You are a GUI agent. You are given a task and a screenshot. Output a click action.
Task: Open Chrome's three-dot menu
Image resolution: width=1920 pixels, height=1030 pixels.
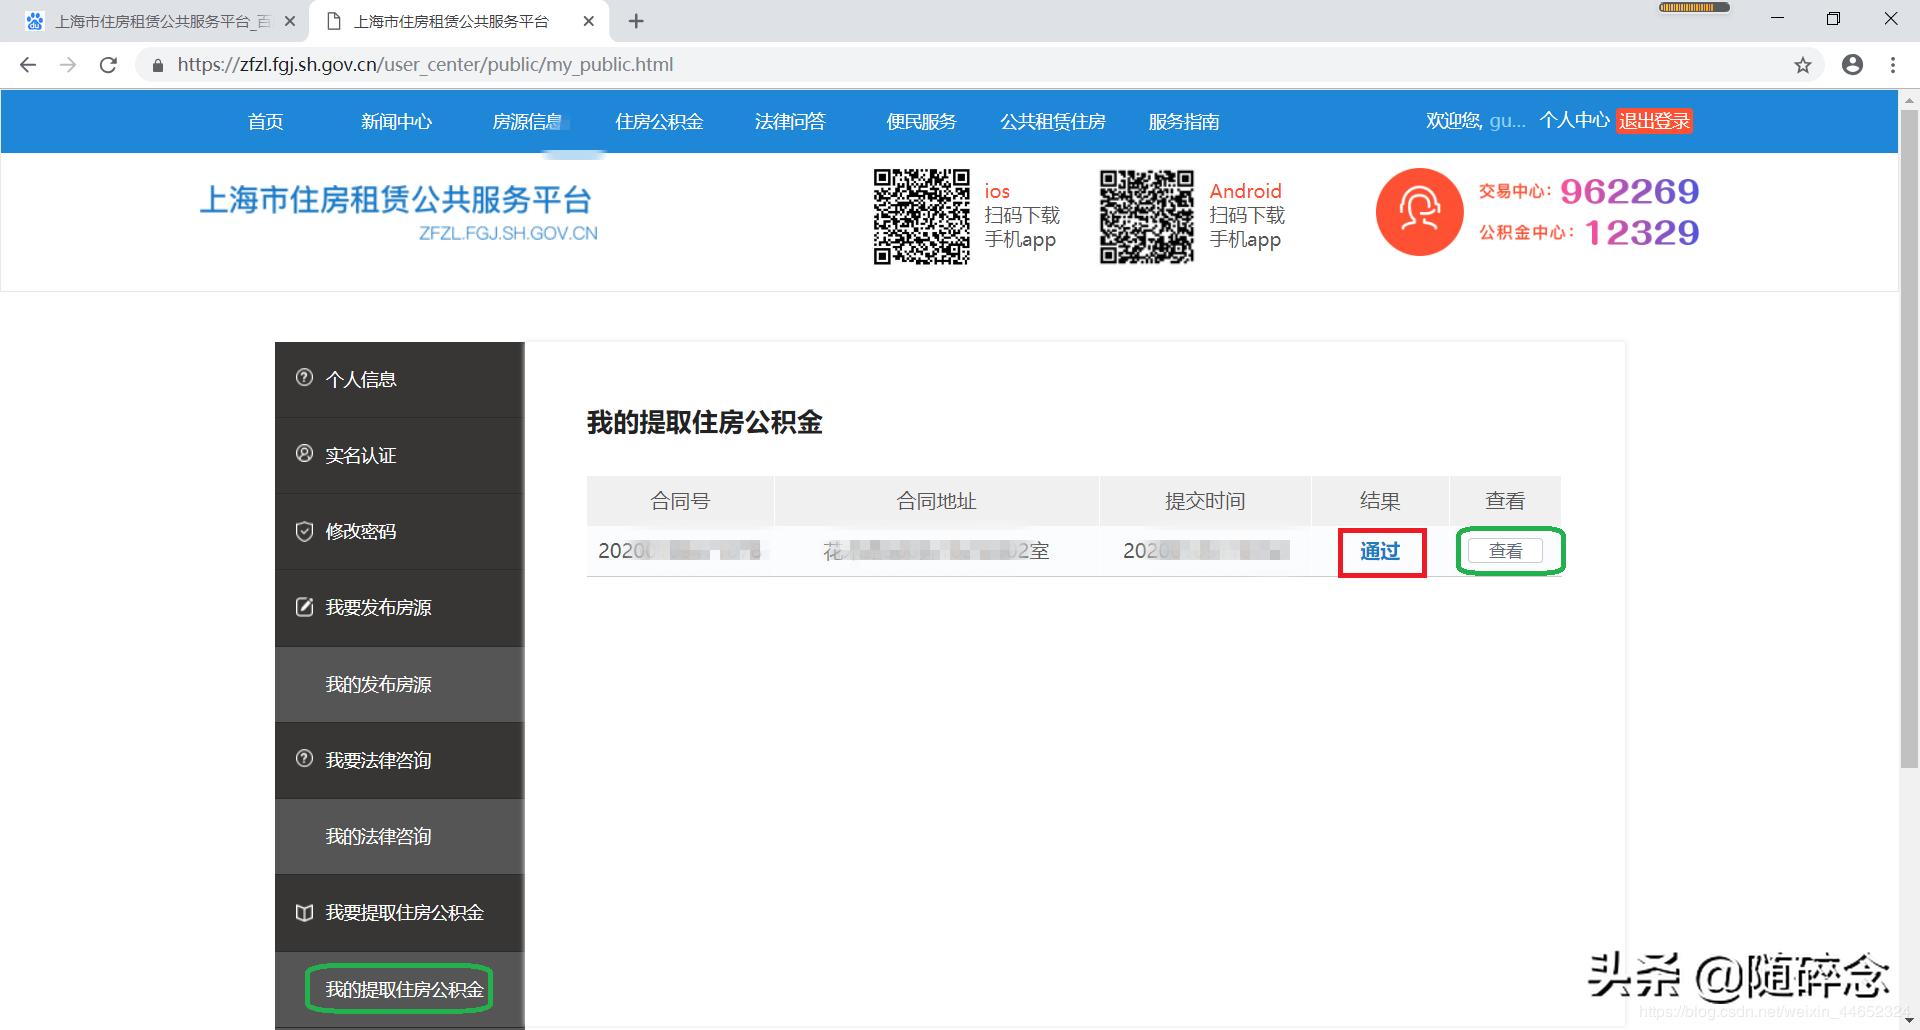1893,64
